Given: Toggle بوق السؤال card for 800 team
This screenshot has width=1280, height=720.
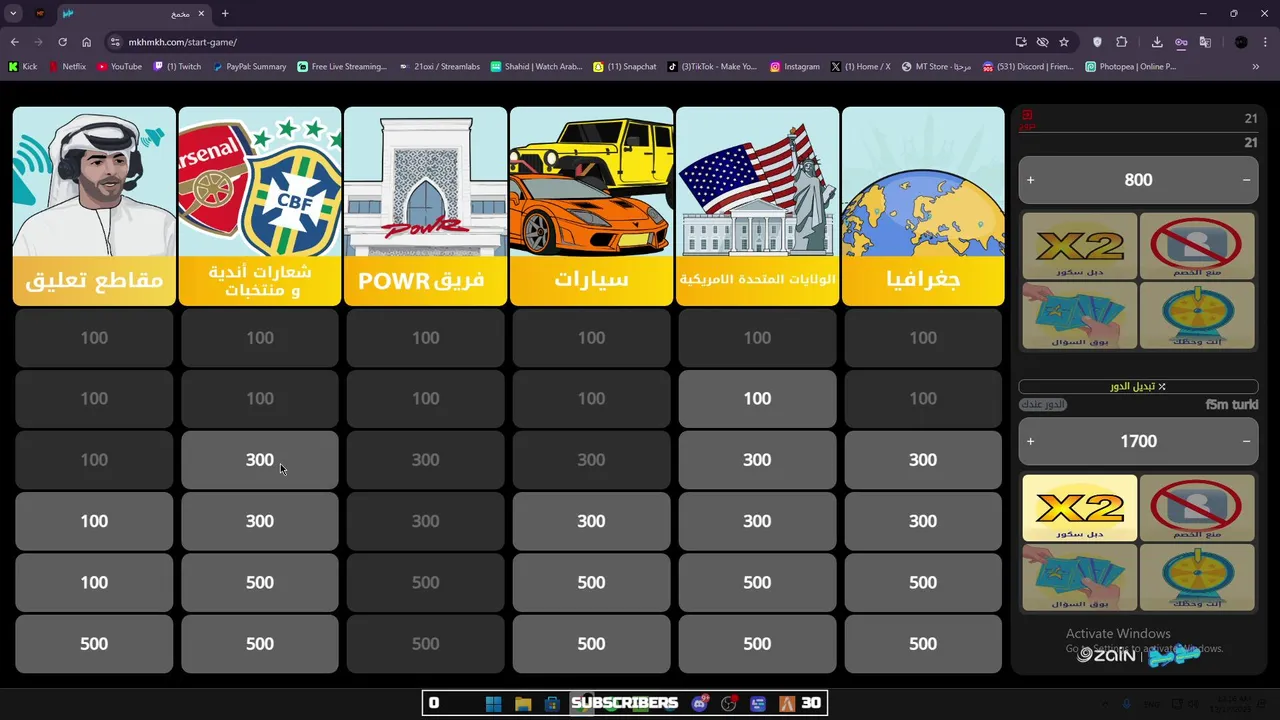Looking at the screenshot, I should (x=1079, y=315).
